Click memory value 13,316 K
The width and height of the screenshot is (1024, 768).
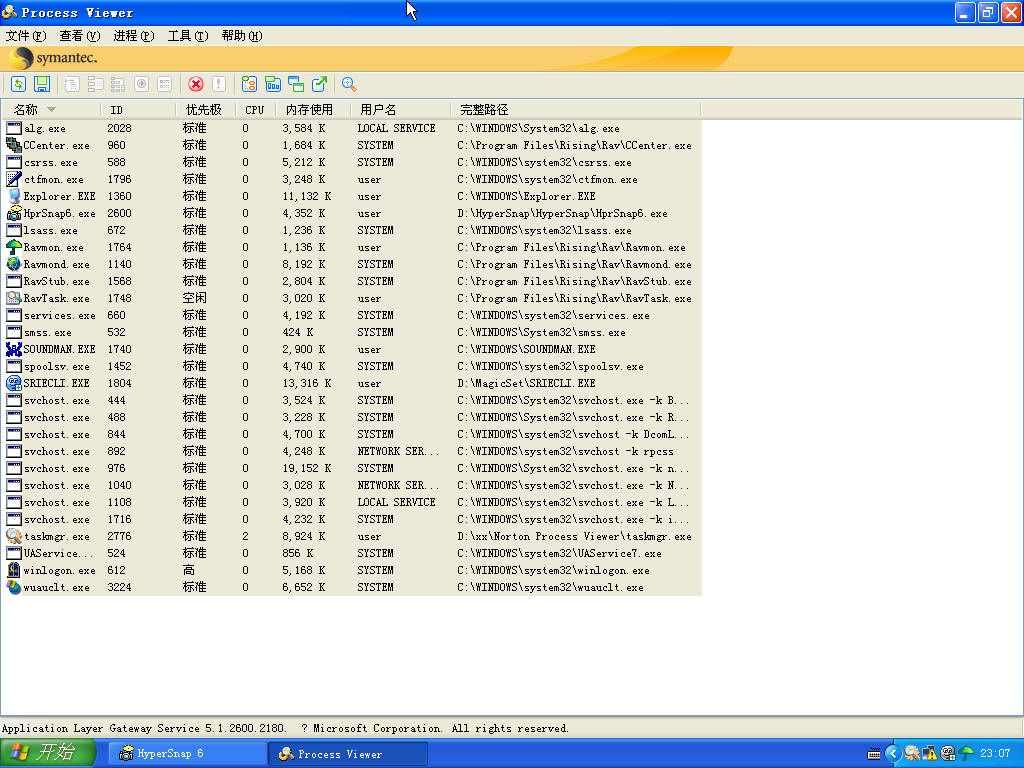306,383
